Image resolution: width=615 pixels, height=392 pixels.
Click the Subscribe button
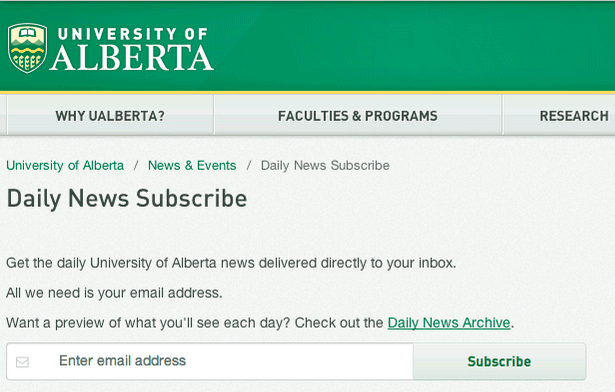[499, 361]
